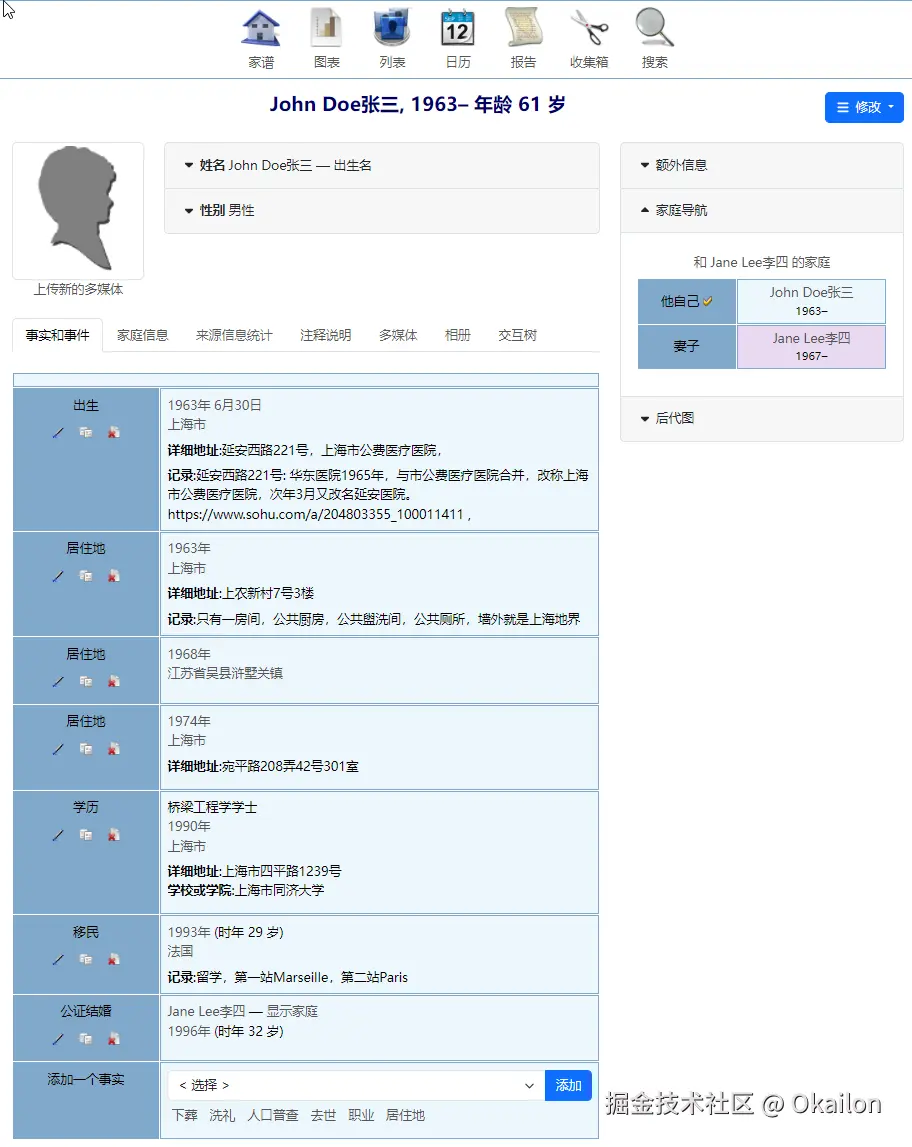The height and width of the screenshot is (1147, 912).
Task: Open the 日历 calendar icon
Action: tap(458, 30)
